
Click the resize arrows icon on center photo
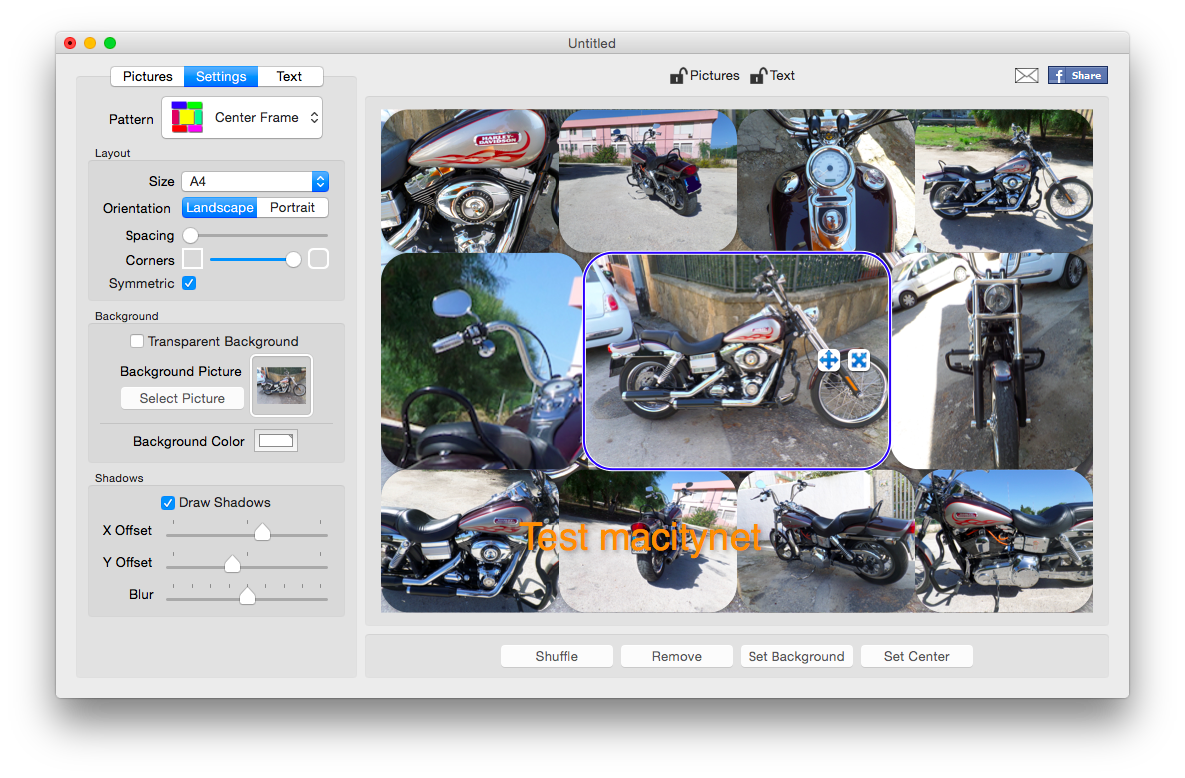(x=859, y=360)
